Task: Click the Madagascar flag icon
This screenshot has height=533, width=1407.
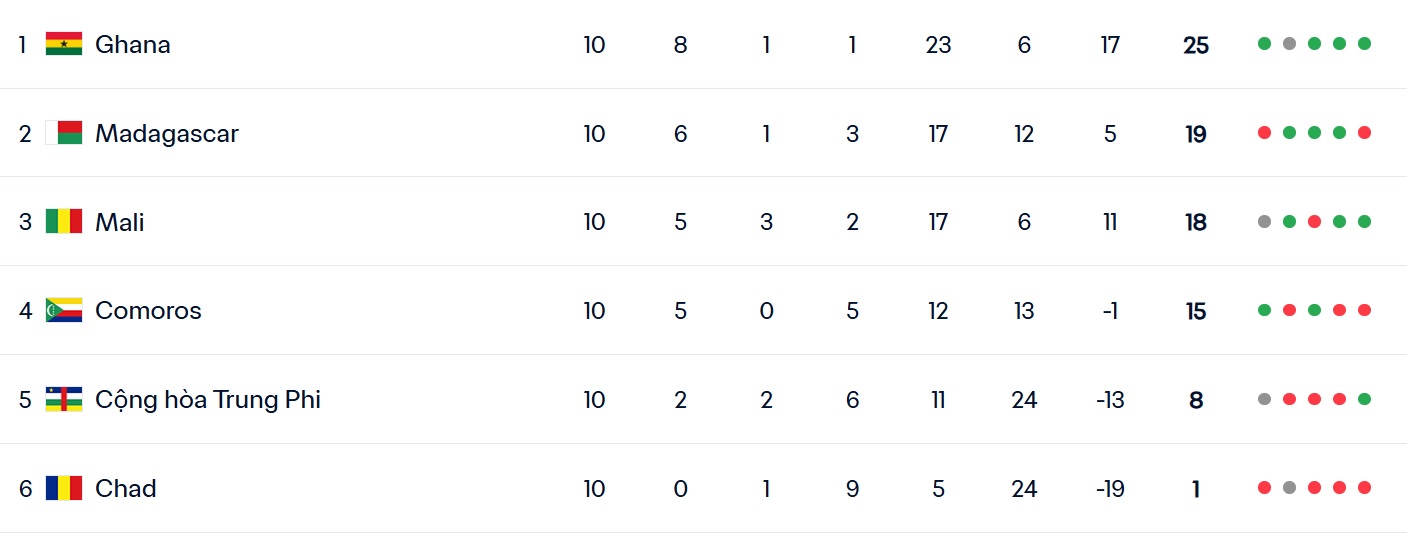Action: (x=64, y=133)
